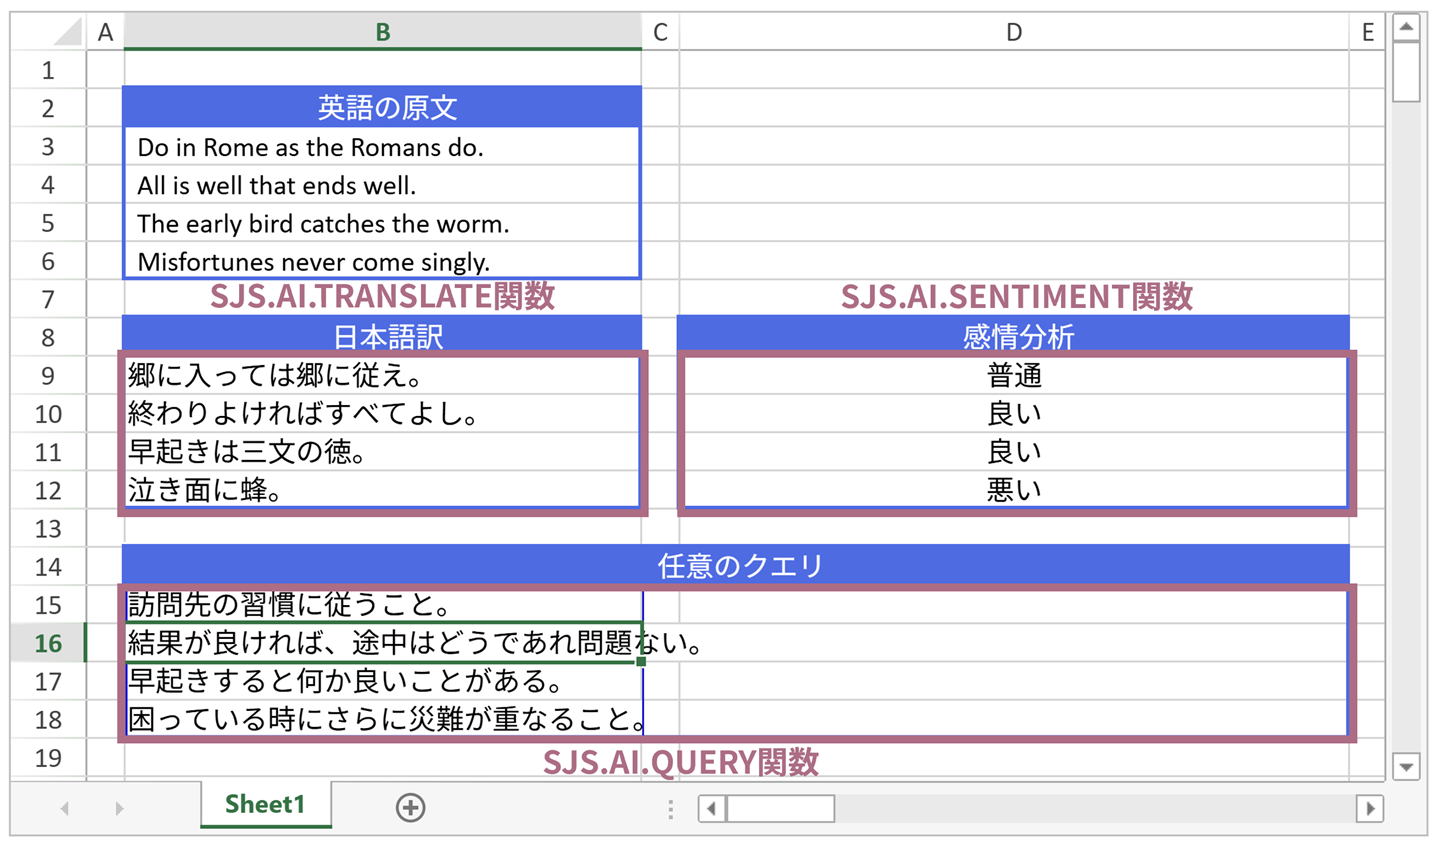Screen dimensions: 1438x844
Task: Select column D by its header
Action: click(x=1013, y=31)
